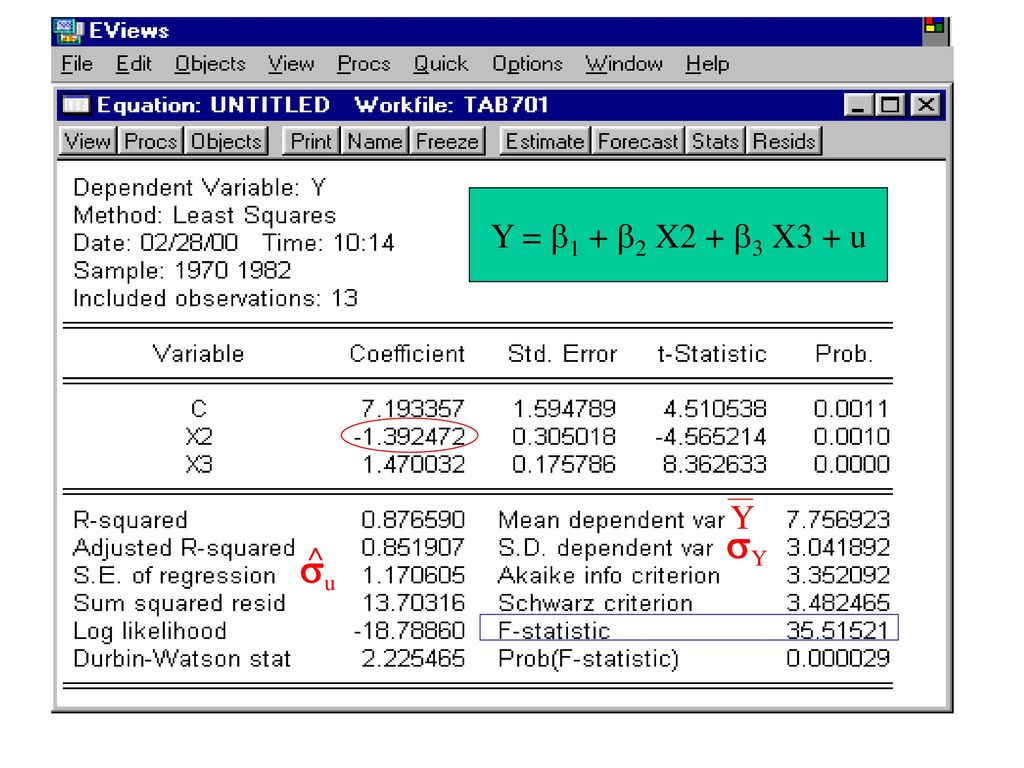Click the View button in equation toolbar

click(88, 141)
